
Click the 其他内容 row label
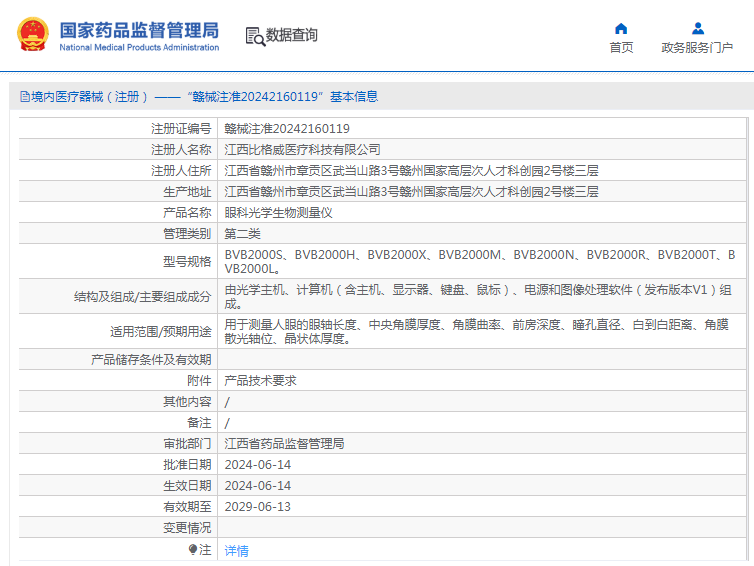coord(187,402)
